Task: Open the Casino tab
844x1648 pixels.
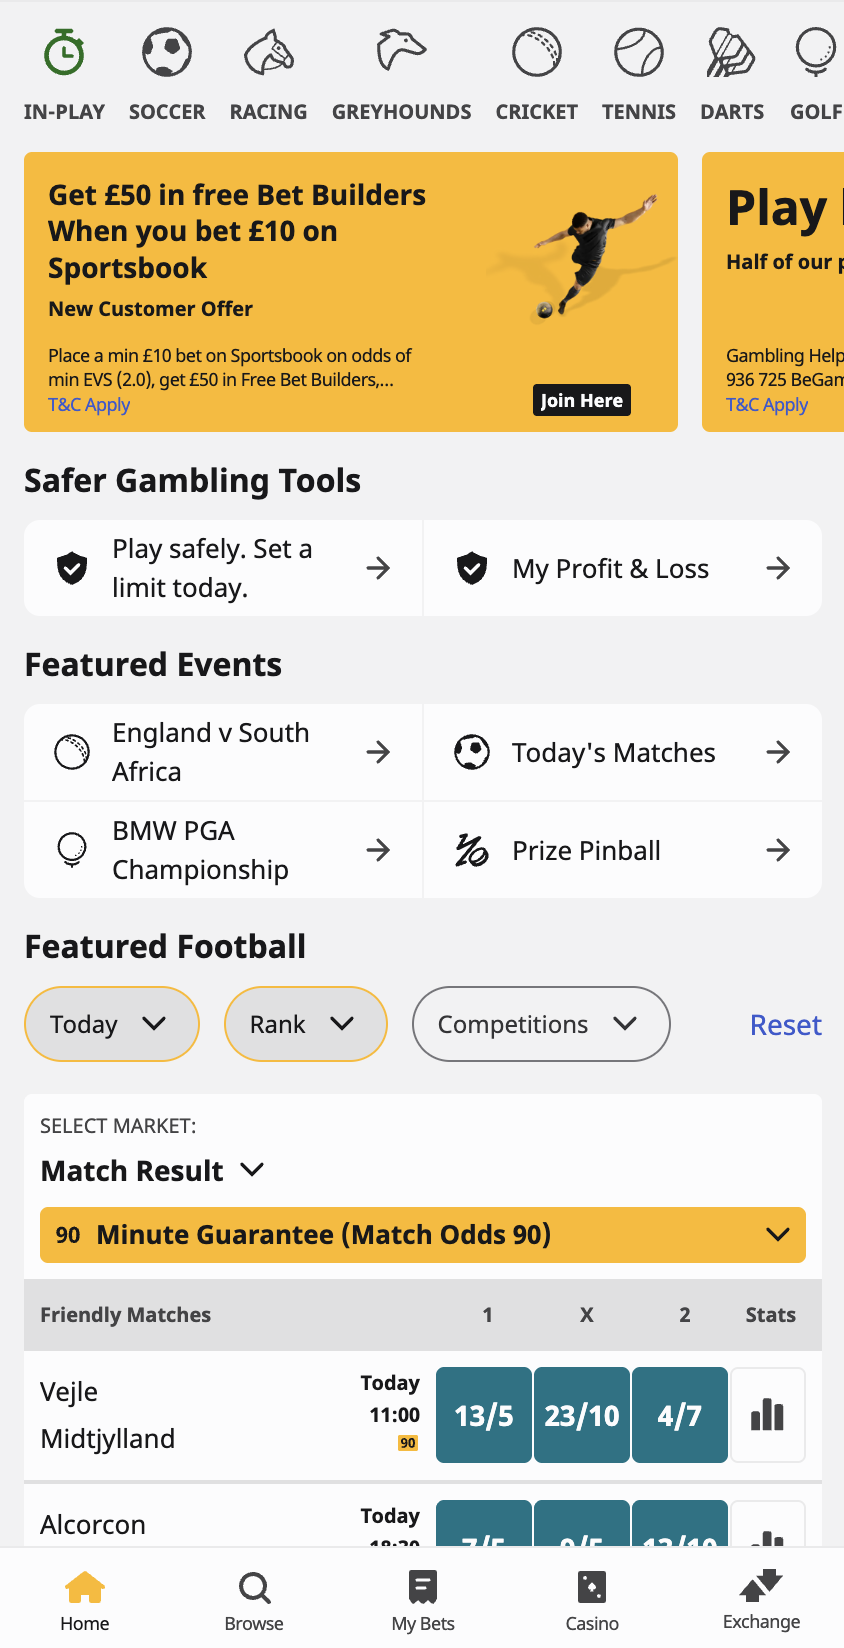Action: [x=592, y=1600]
